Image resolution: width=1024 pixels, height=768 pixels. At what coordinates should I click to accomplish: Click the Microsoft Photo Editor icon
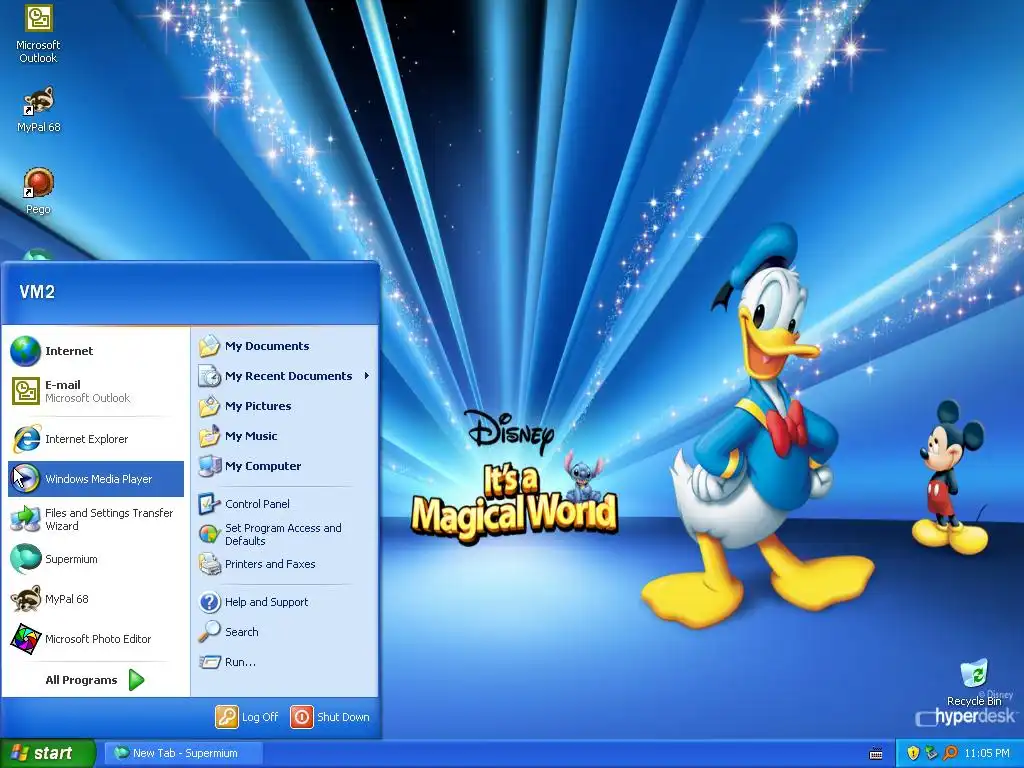(x=25, y=639)
